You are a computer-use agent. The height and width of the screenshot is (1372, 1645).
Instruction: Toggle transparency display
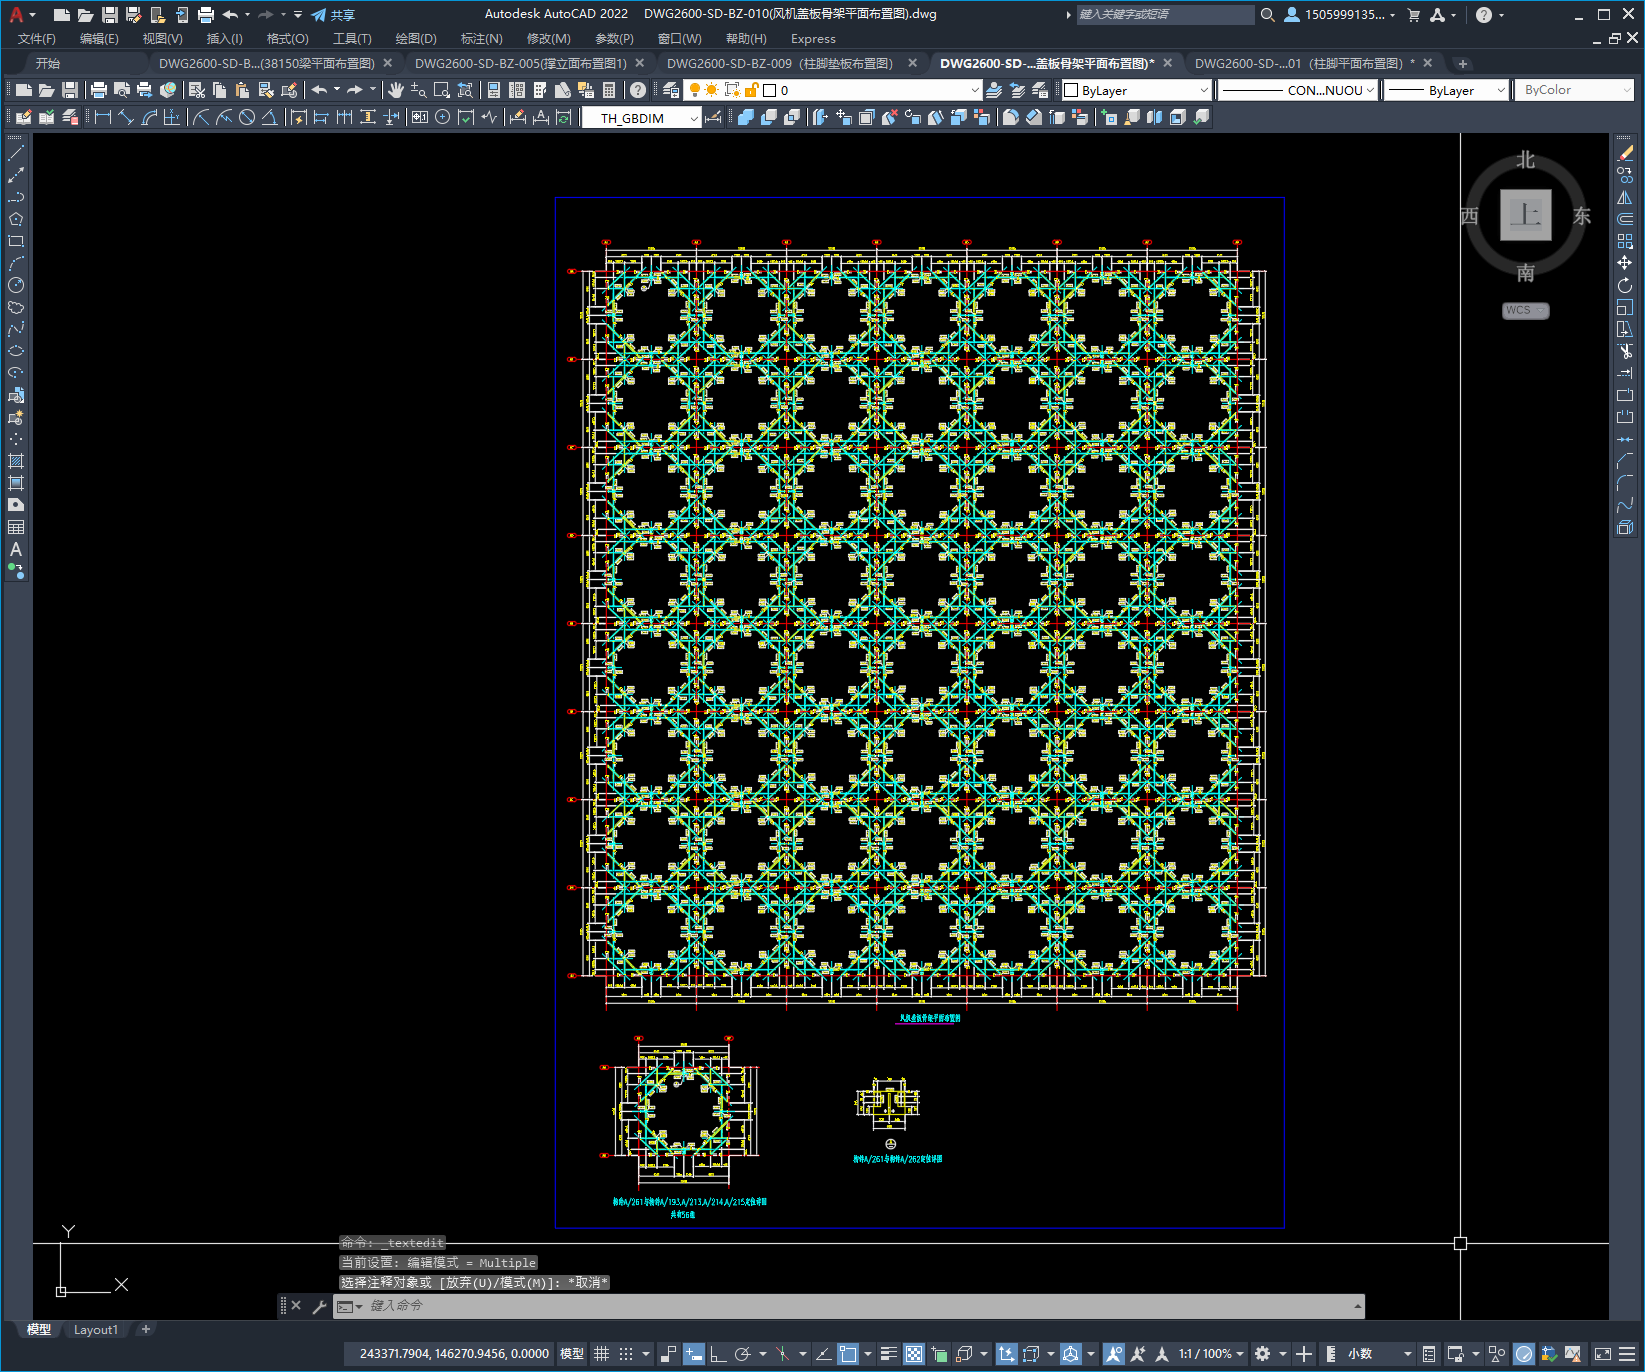pyautogui.click(x=914, y=1354)
